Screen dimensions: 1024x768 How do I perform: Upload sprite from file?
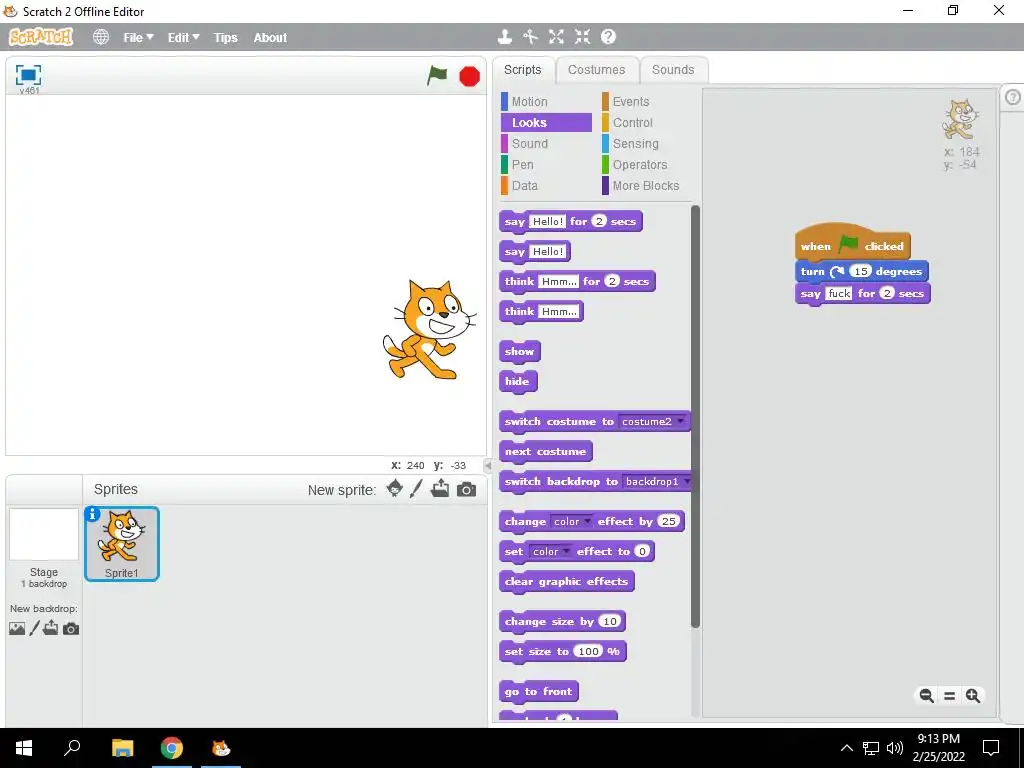pos(440,488)
